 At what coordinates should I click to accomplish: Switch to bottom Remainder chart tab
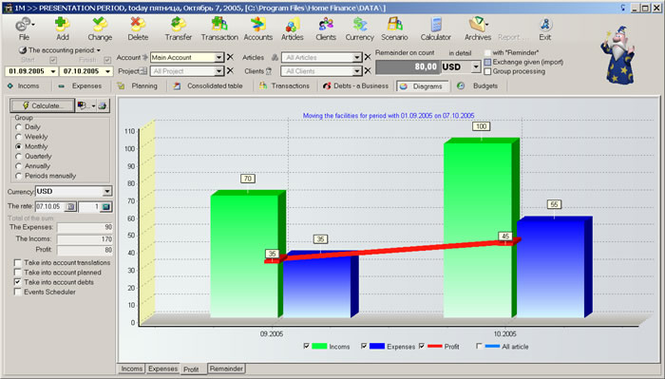(x=226, y=369)
